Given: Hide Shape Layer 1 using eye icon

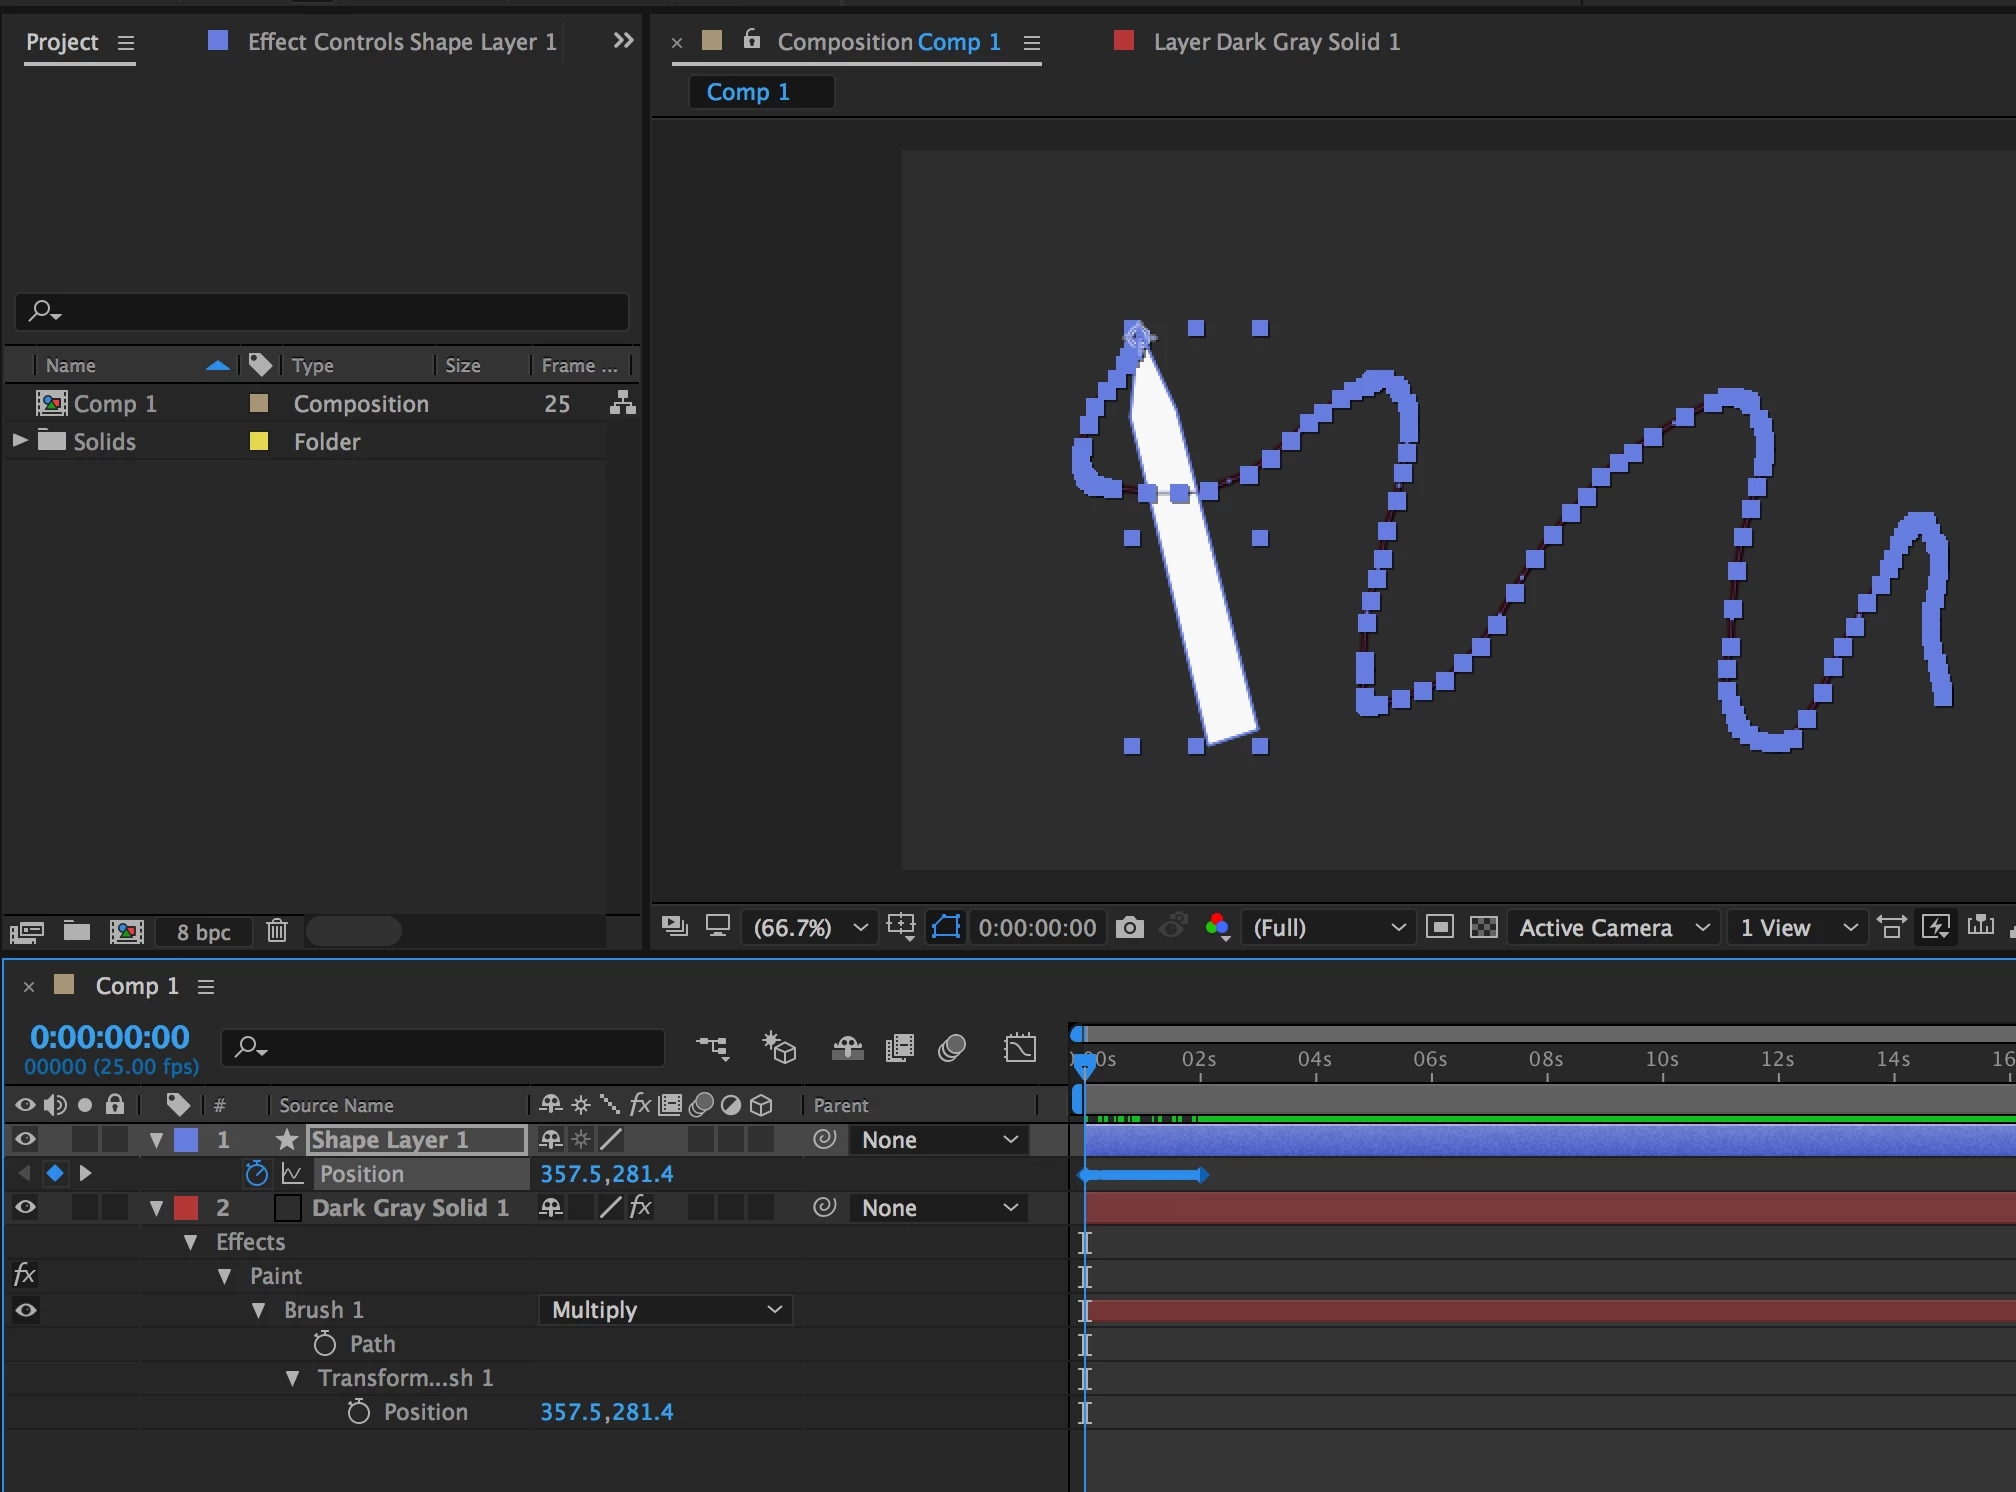Looking at the screenshot, I should 26,1139.
